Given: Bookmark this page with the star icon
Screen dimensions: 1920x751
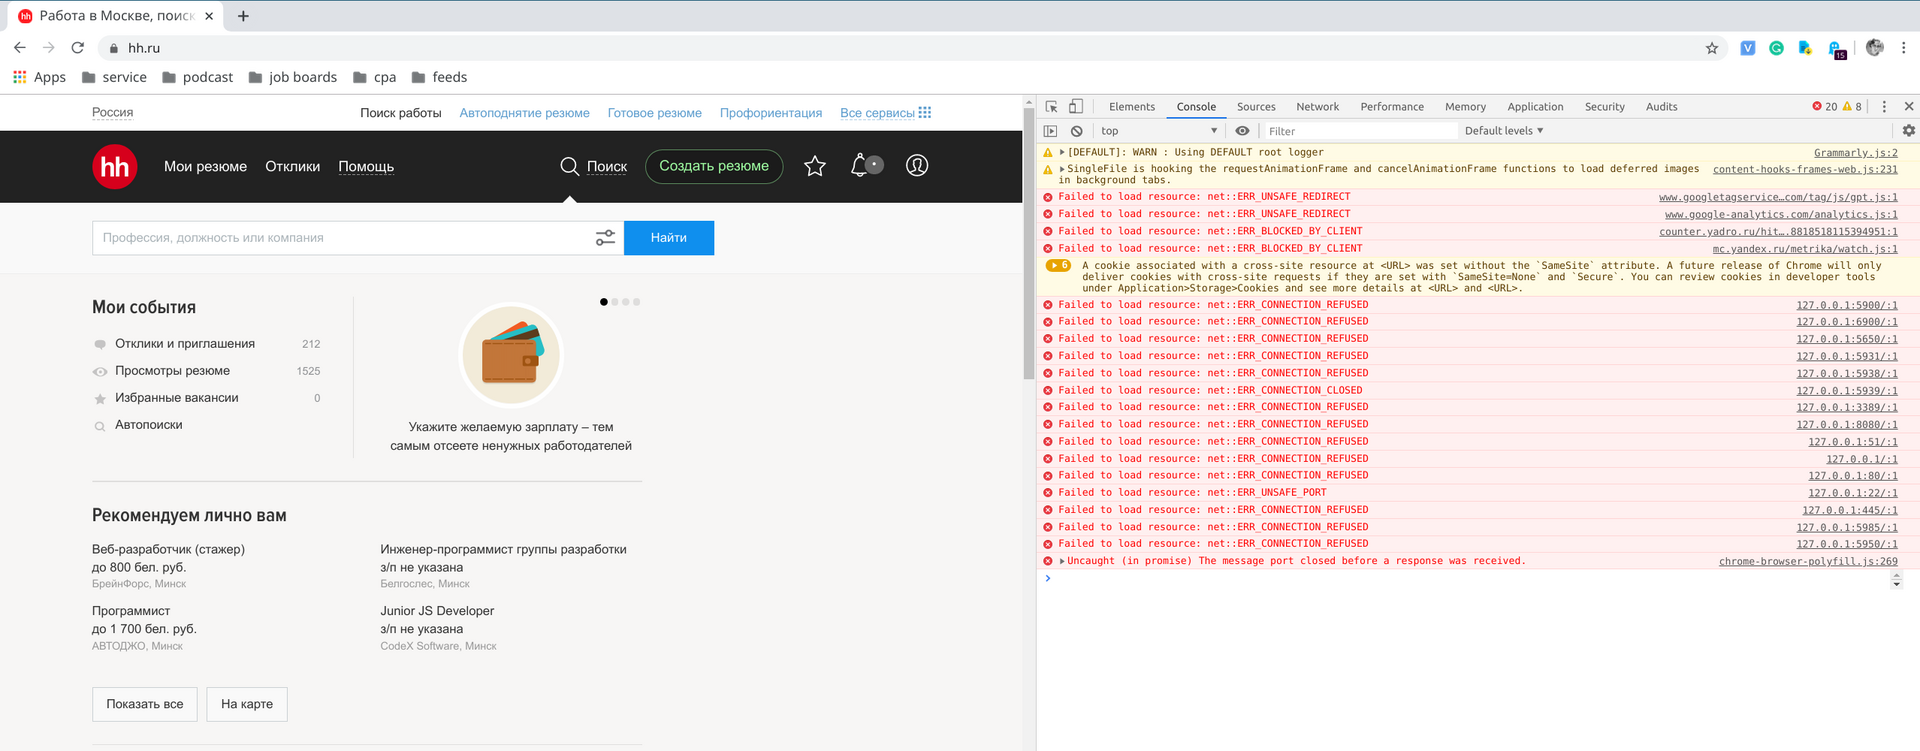Looking at the screenshot, I should (1712, 48).
